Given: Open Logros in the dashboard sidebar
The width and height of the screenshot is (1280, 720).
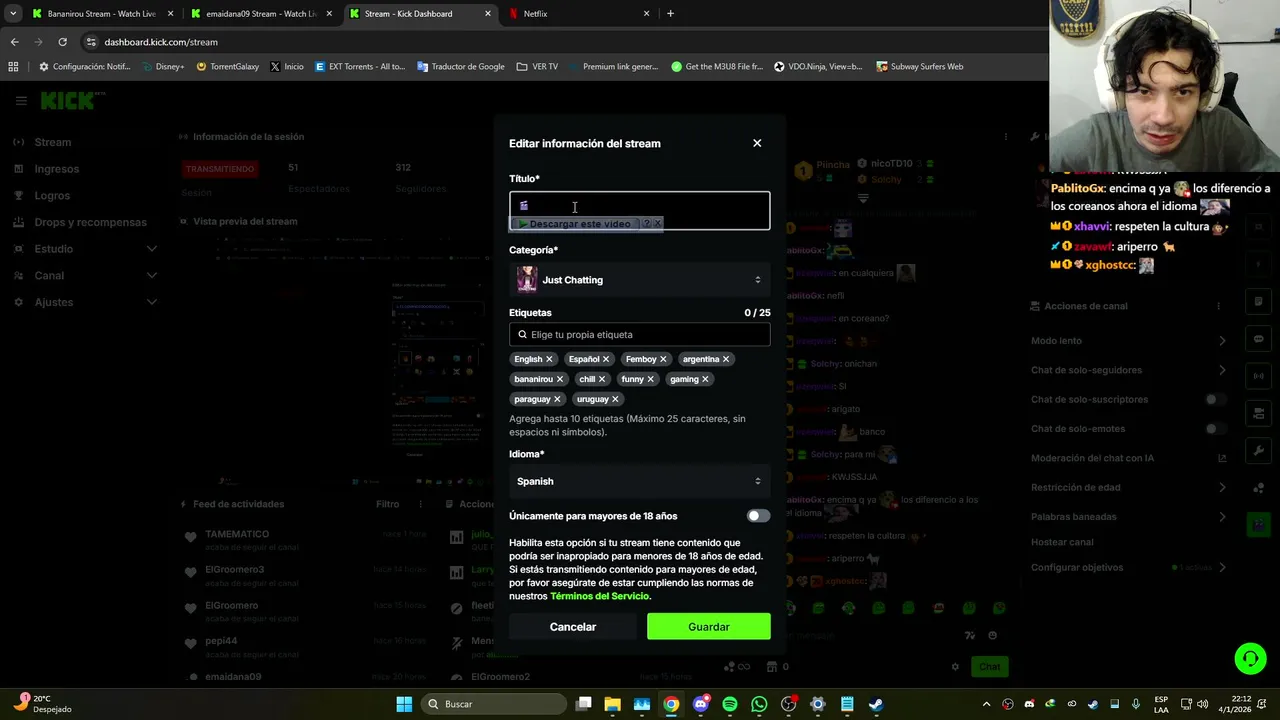Looking at the screenshot, I should tap(52, 196).
